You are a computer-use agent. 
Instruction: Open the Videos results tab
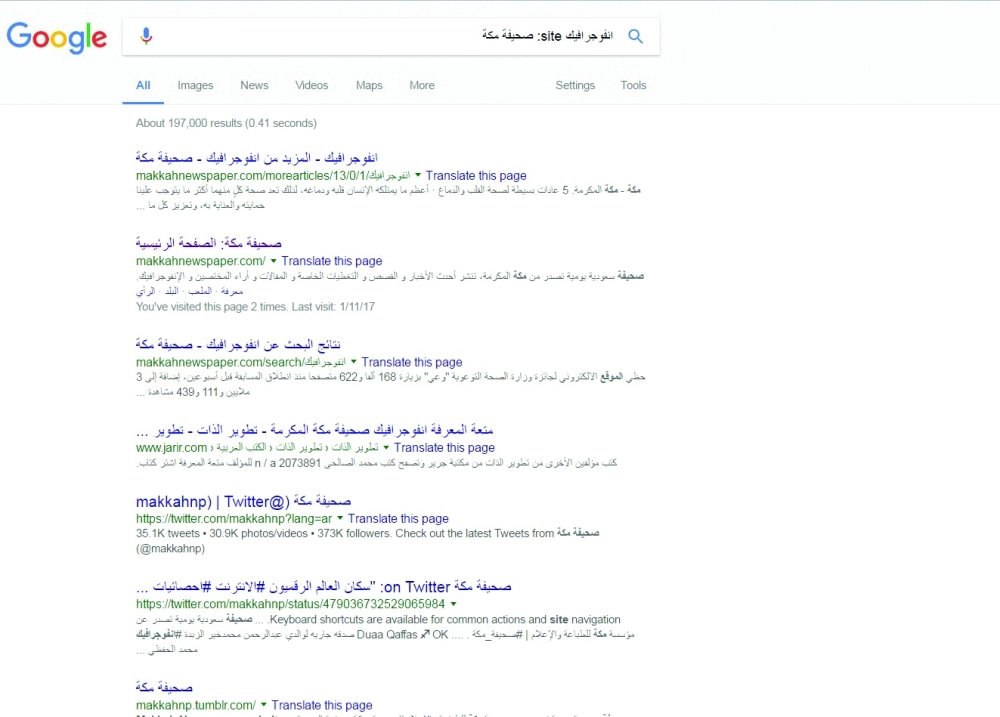click(x=311, y=86)
